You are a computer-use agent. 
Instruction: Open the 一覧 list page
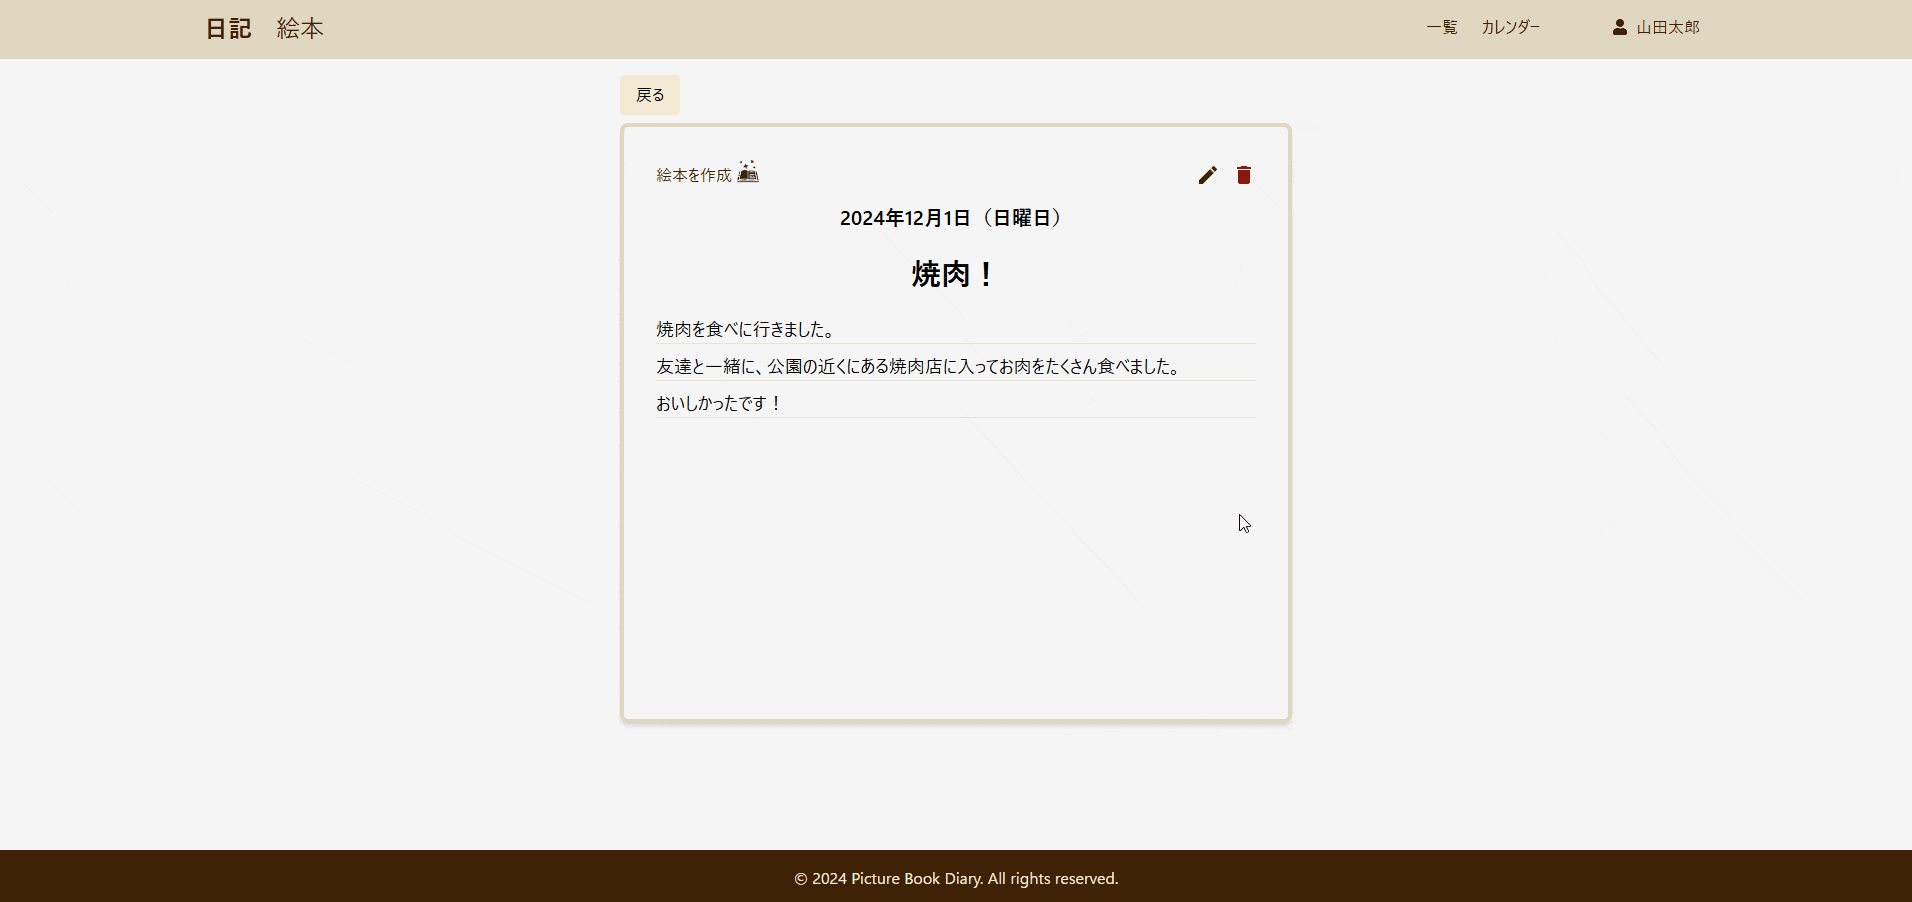(1442, 27)
